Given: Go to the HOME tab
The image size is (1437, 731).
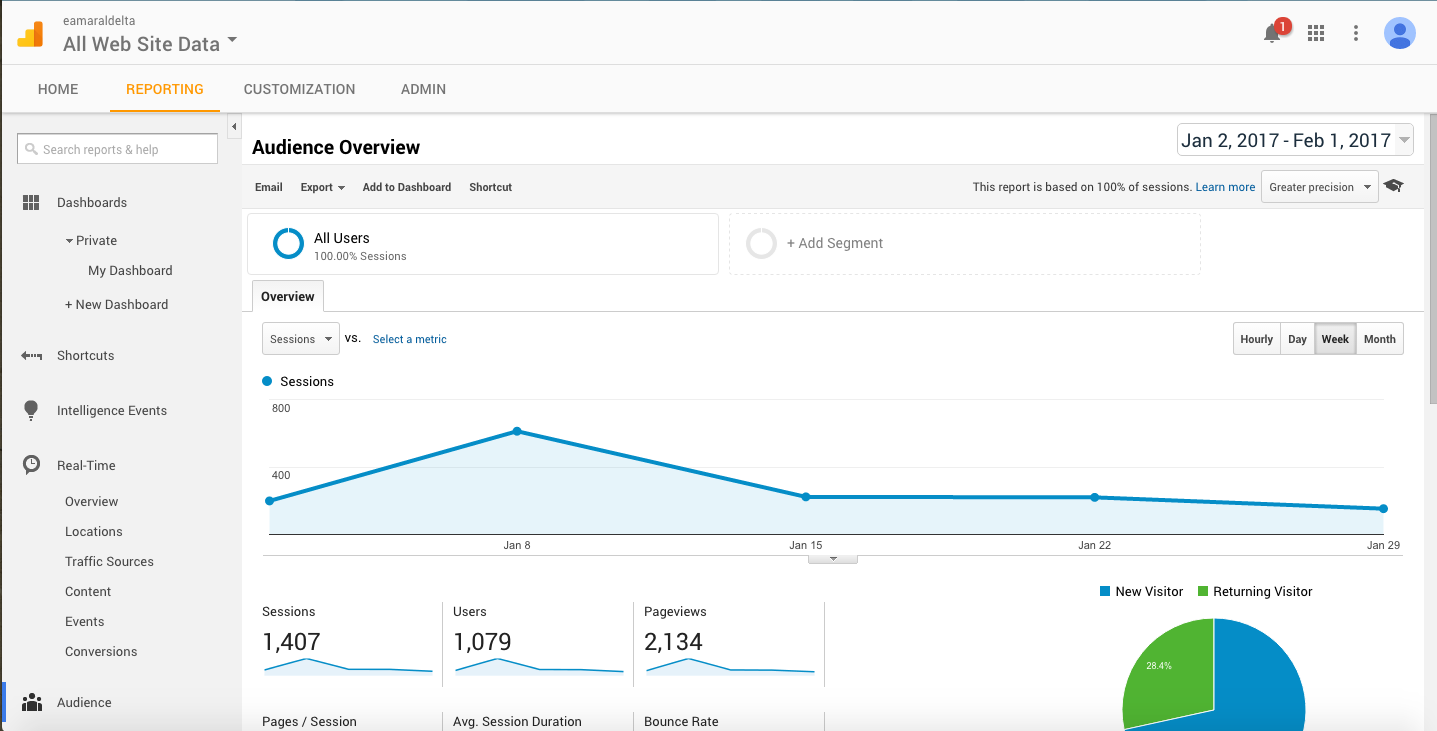Looking at the screenshot, I should (x=58, y=89).
